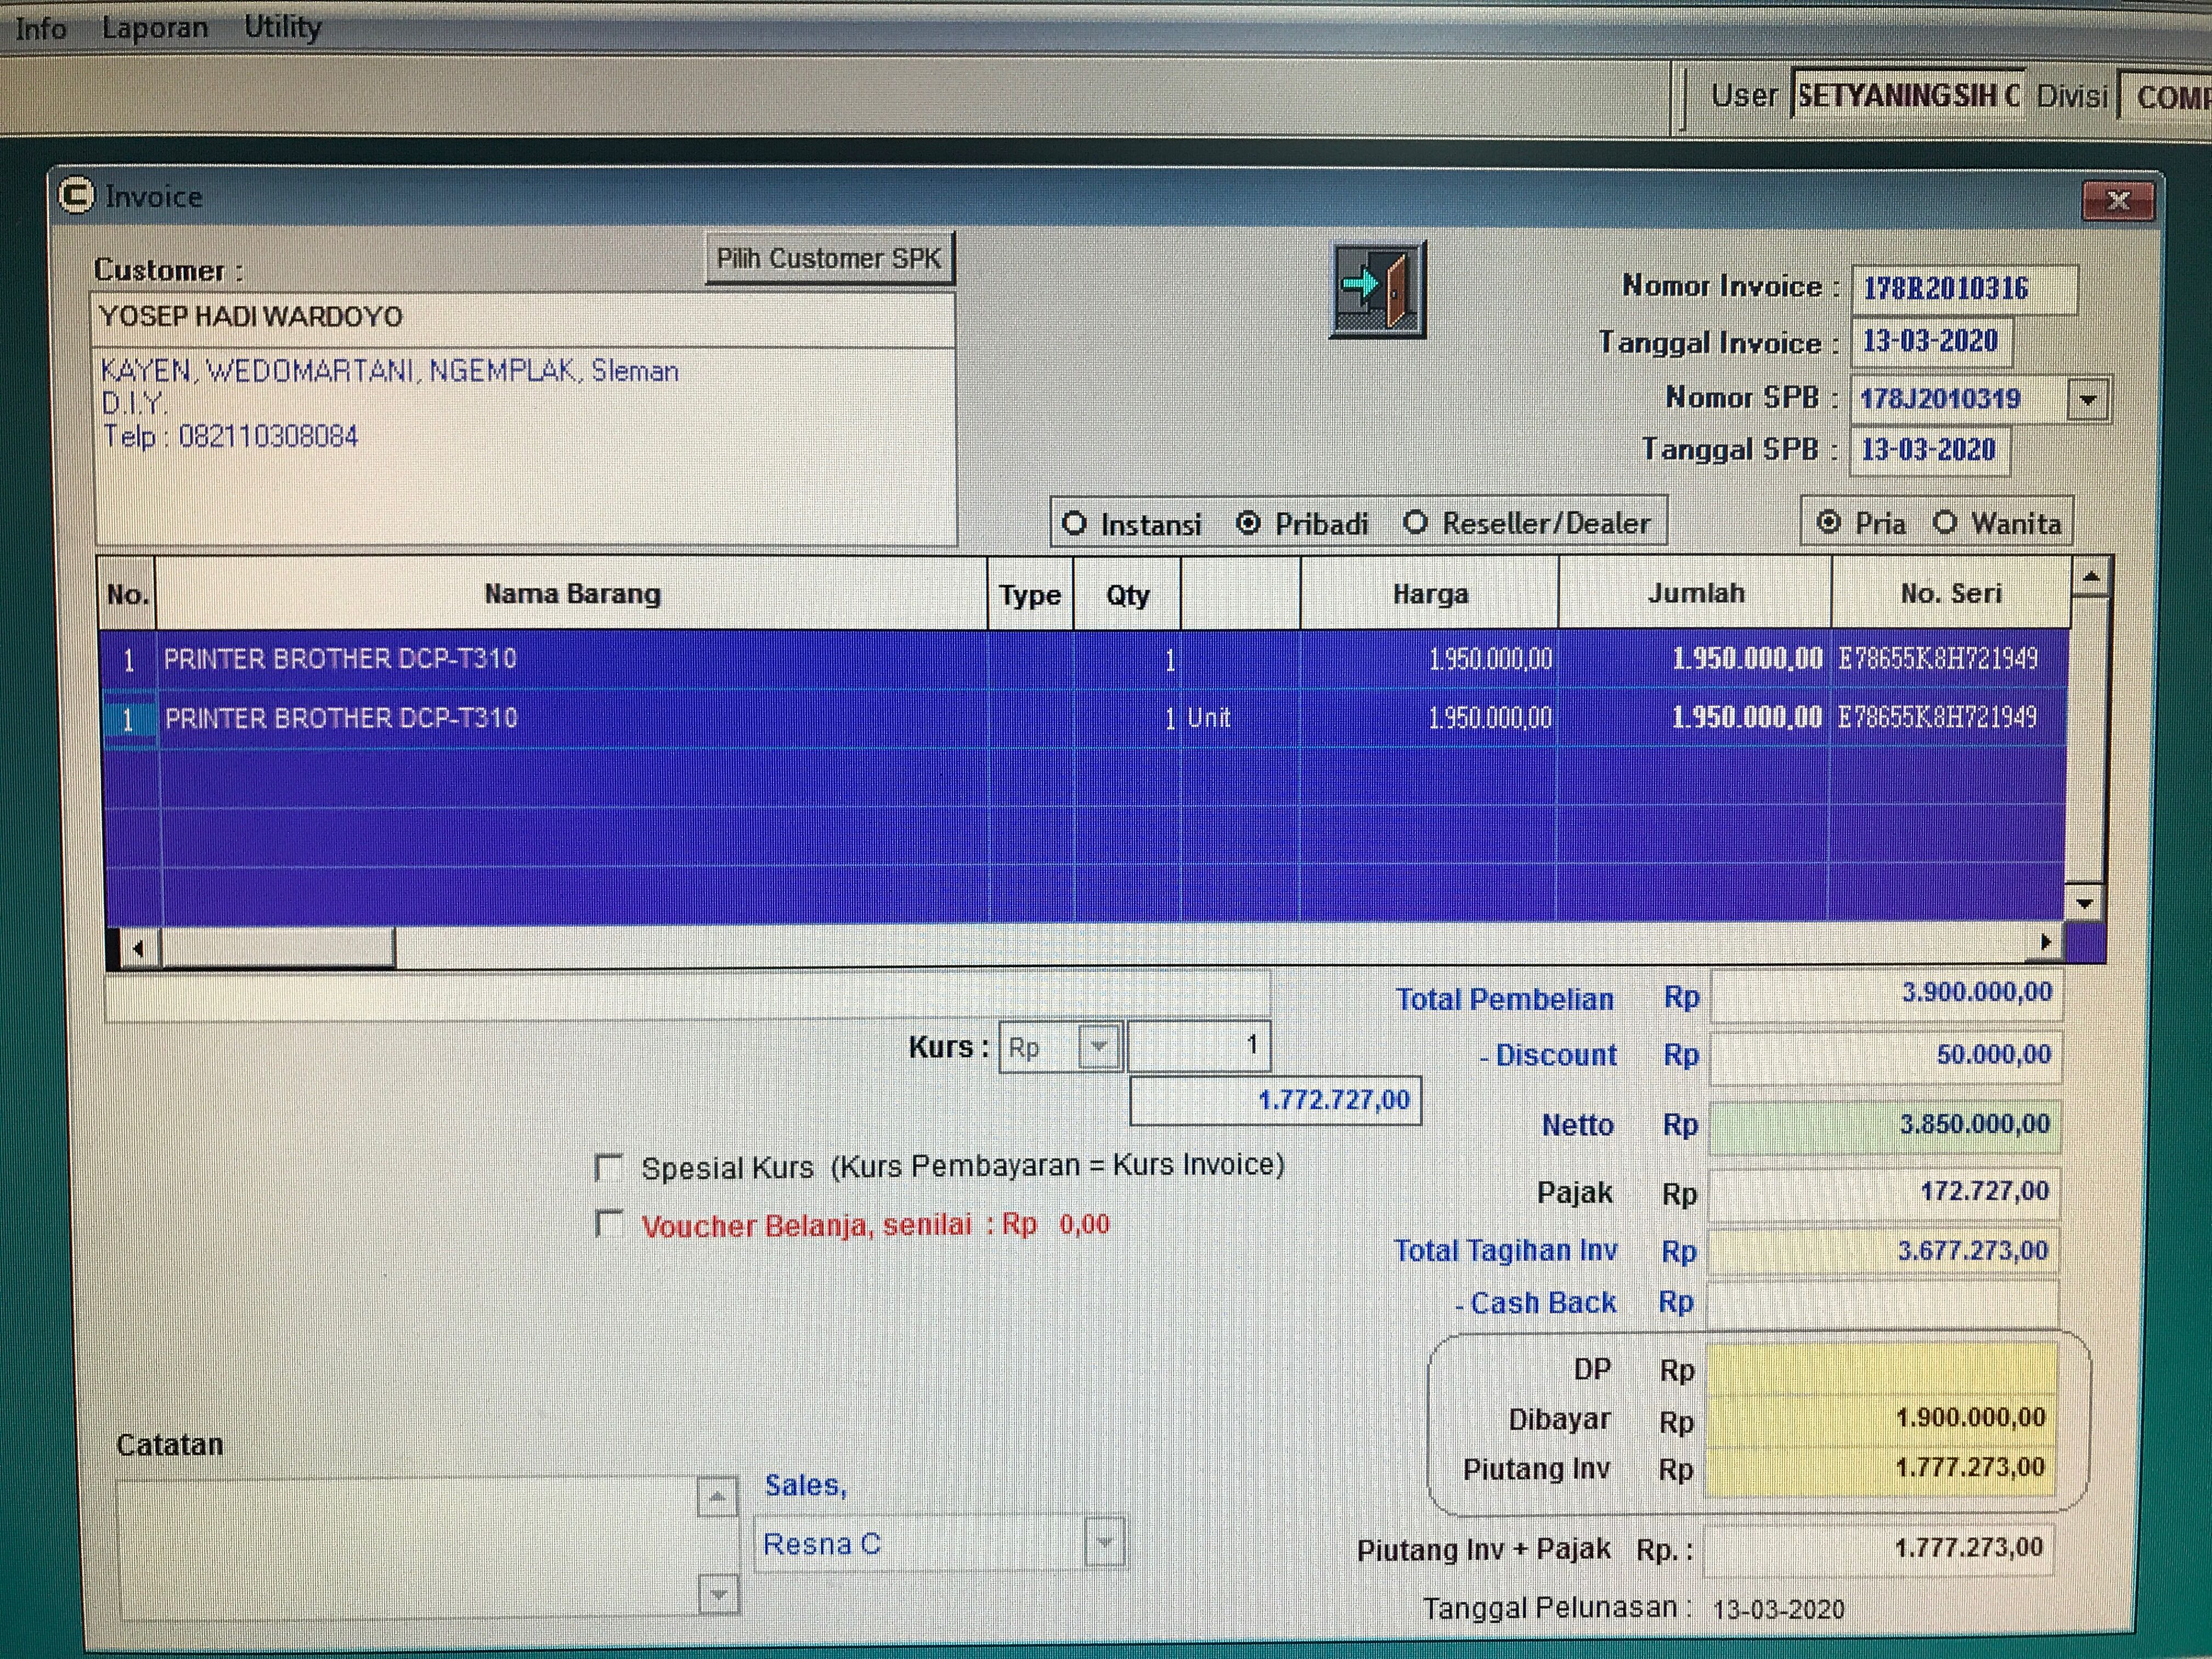Expand the Nomor SPB dropdown
Image resolution: width=2212 pixels, height=1659 pixels.
[x=2087, y=400]
